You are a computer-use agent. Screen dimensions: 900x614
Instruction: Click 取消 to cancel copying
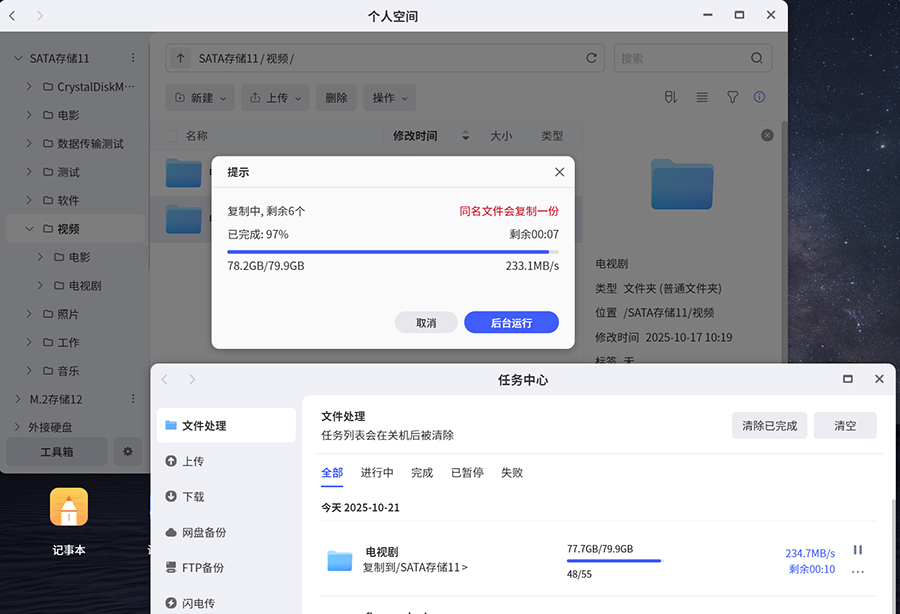click(x=426, y=322)
